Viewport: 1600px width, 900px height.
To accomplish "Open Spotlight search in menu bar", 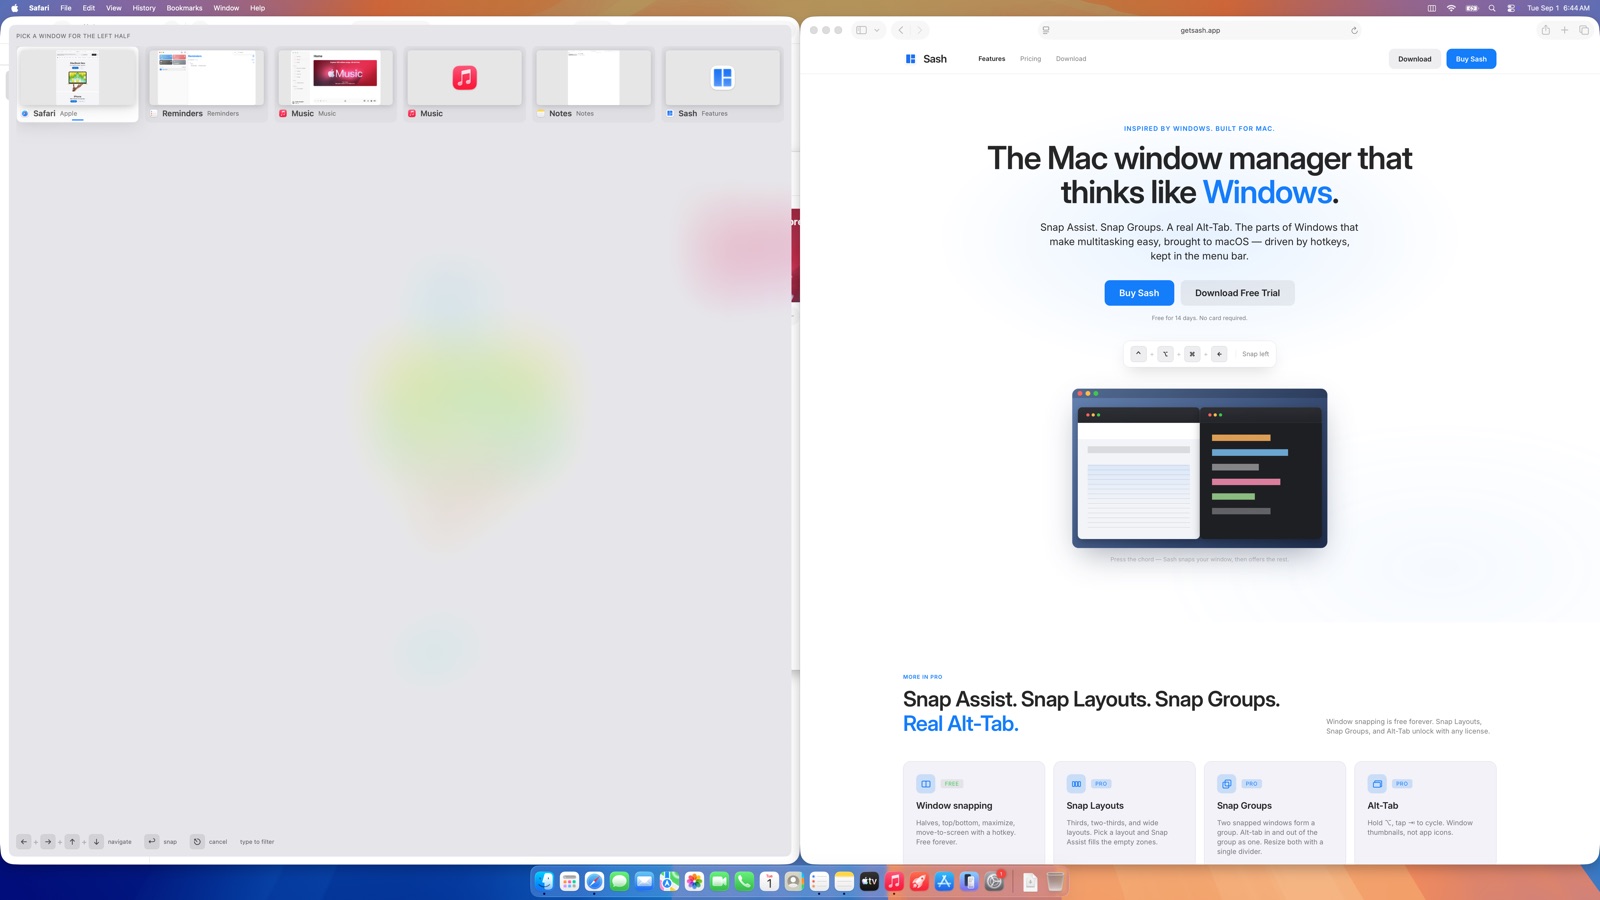I will coord(1492,8).
